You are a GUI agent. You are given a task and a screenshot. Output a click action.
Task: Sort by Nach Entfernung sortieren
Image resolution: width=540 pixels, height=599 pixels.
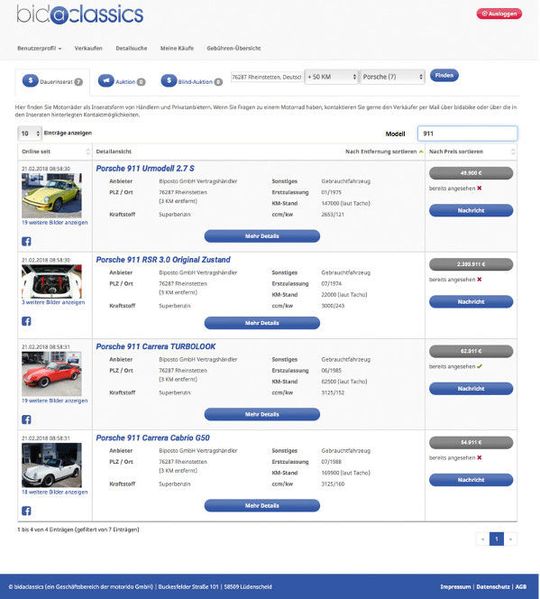[384, 152]
